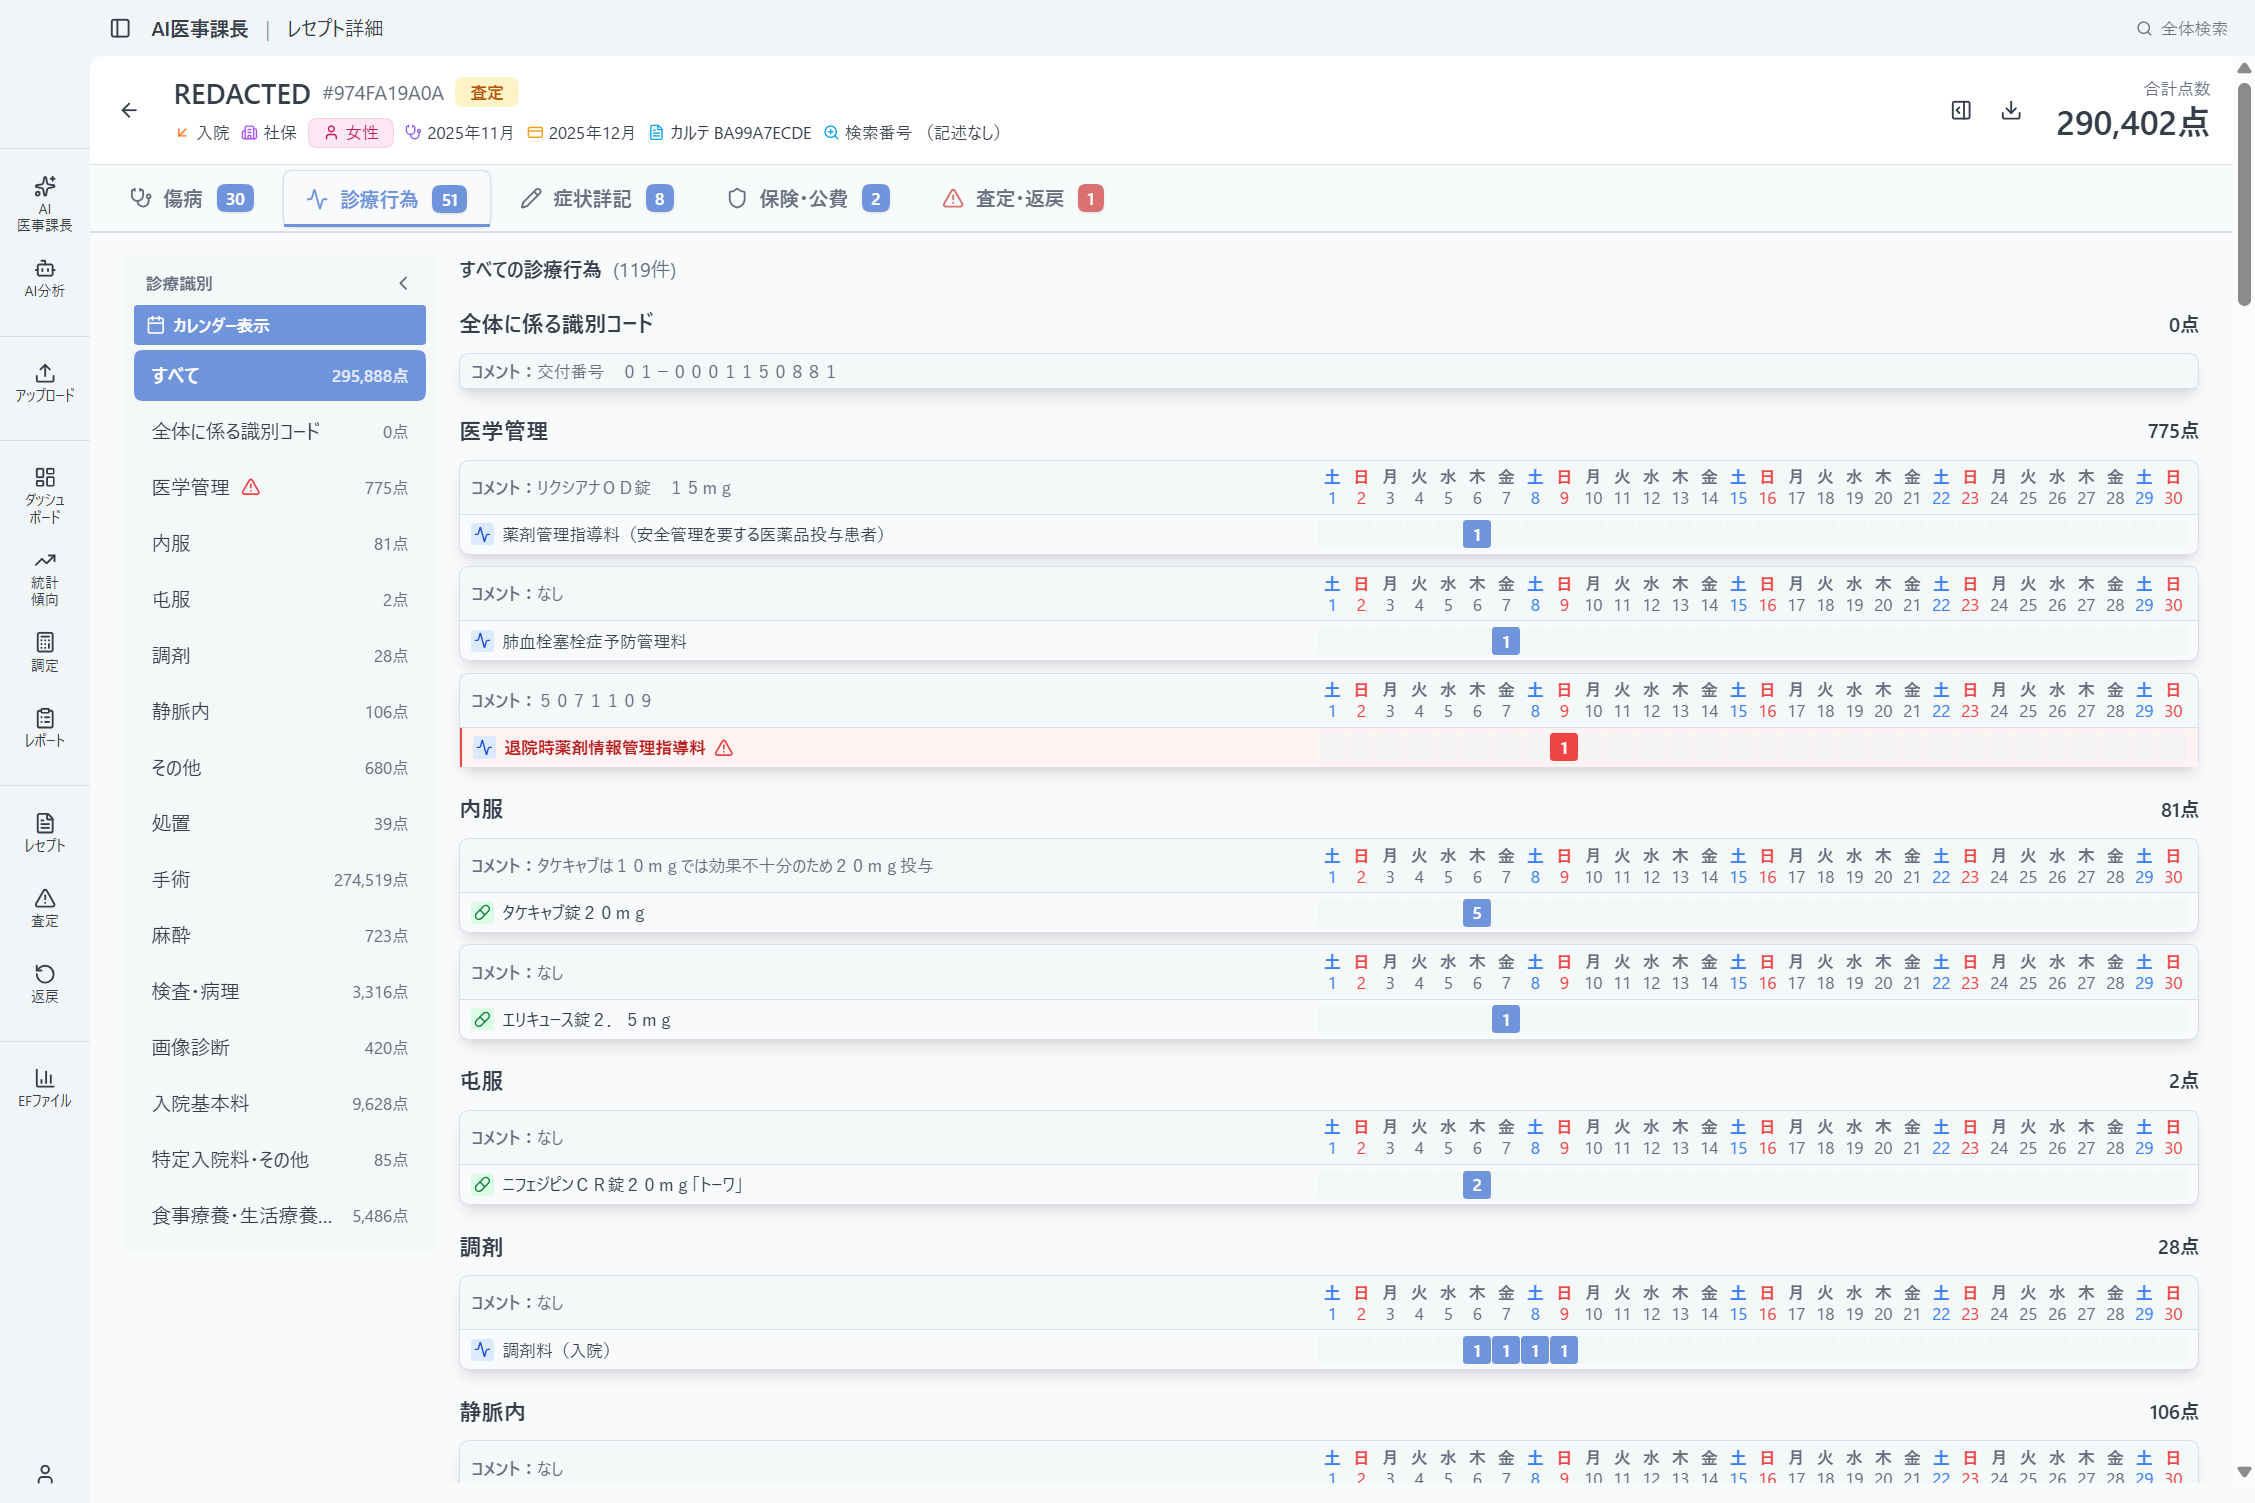The image size is (2255, 1503).
Task: Toggle the left sidebar panel icon
Action: [x=120, y=28]
